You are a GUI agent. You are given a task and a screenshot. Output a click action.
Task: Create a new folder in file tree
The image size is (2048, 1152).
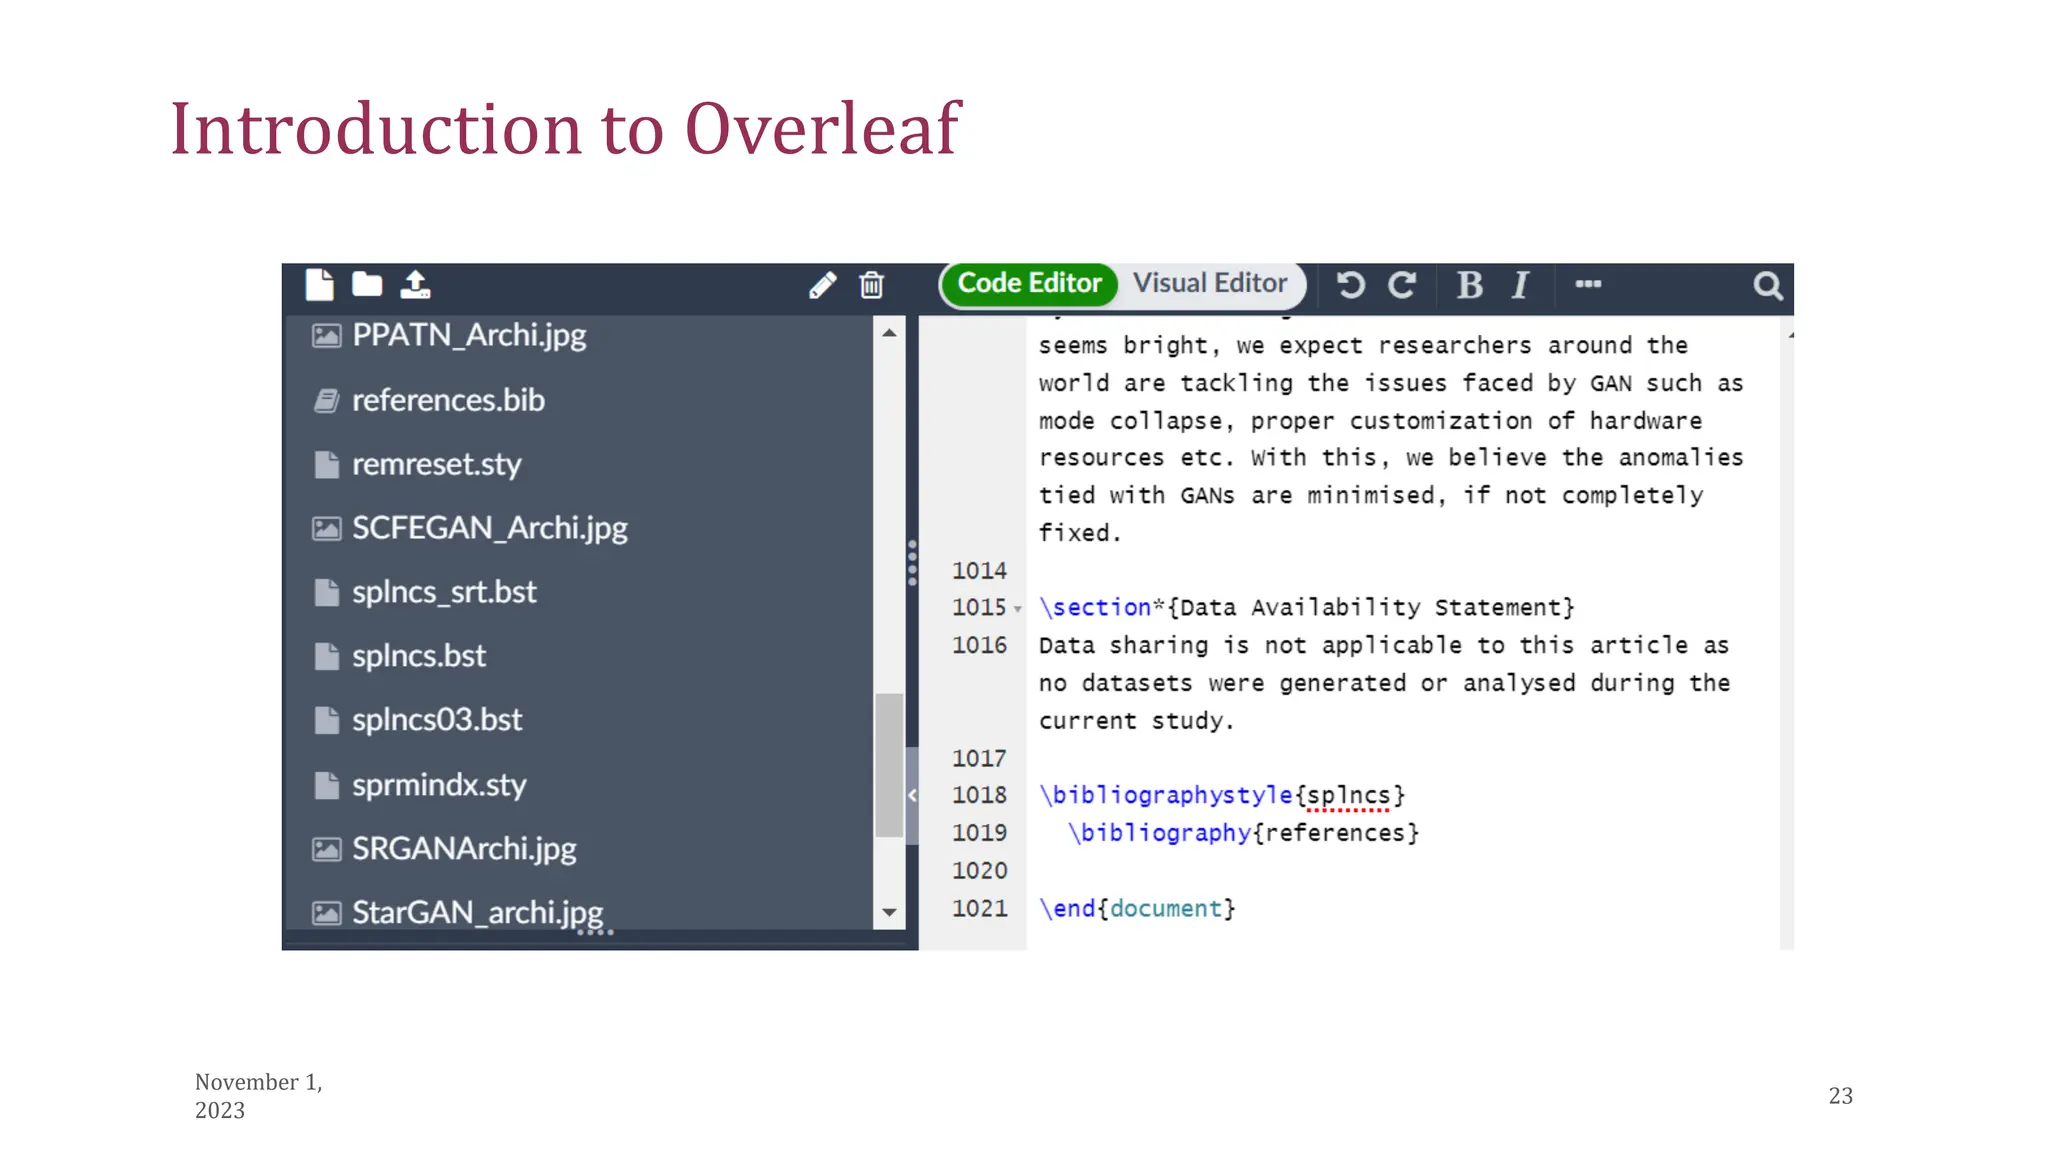367,285
